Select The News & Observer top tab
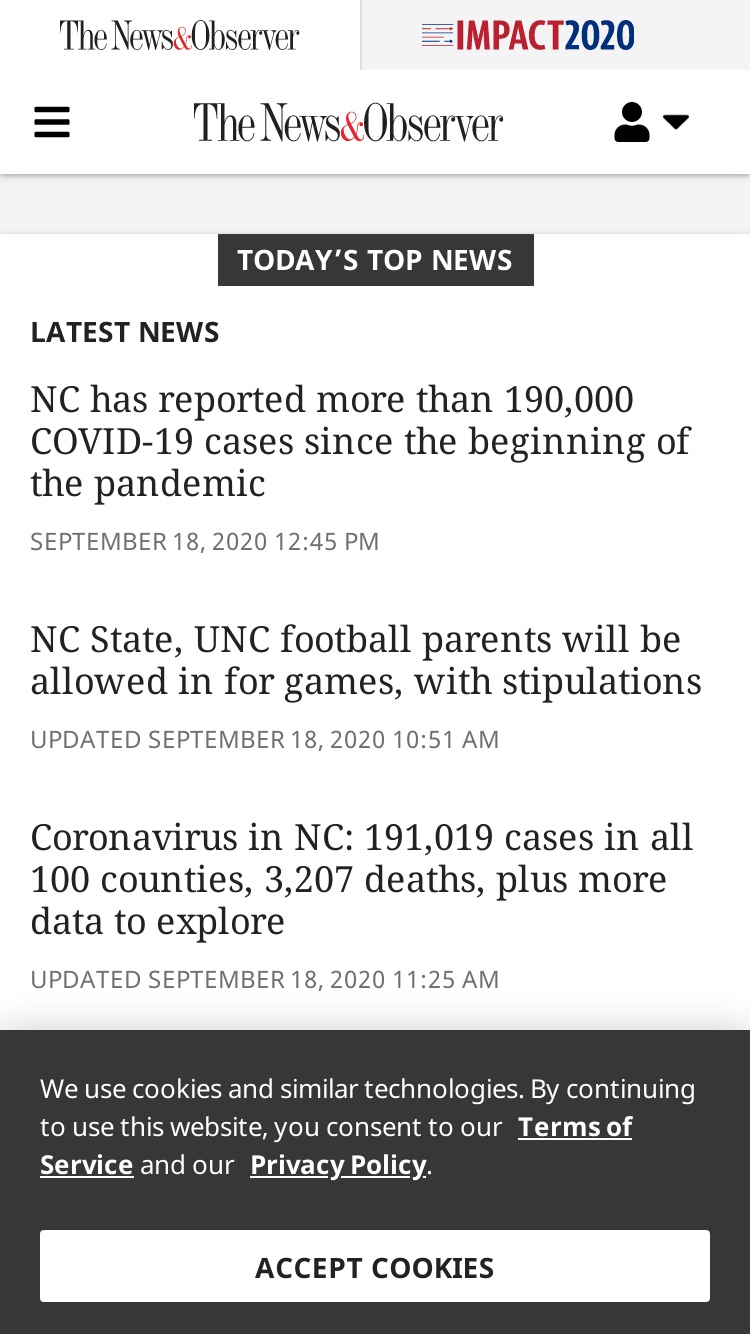This screenshot has width=750, height=1334. (179, 35)
